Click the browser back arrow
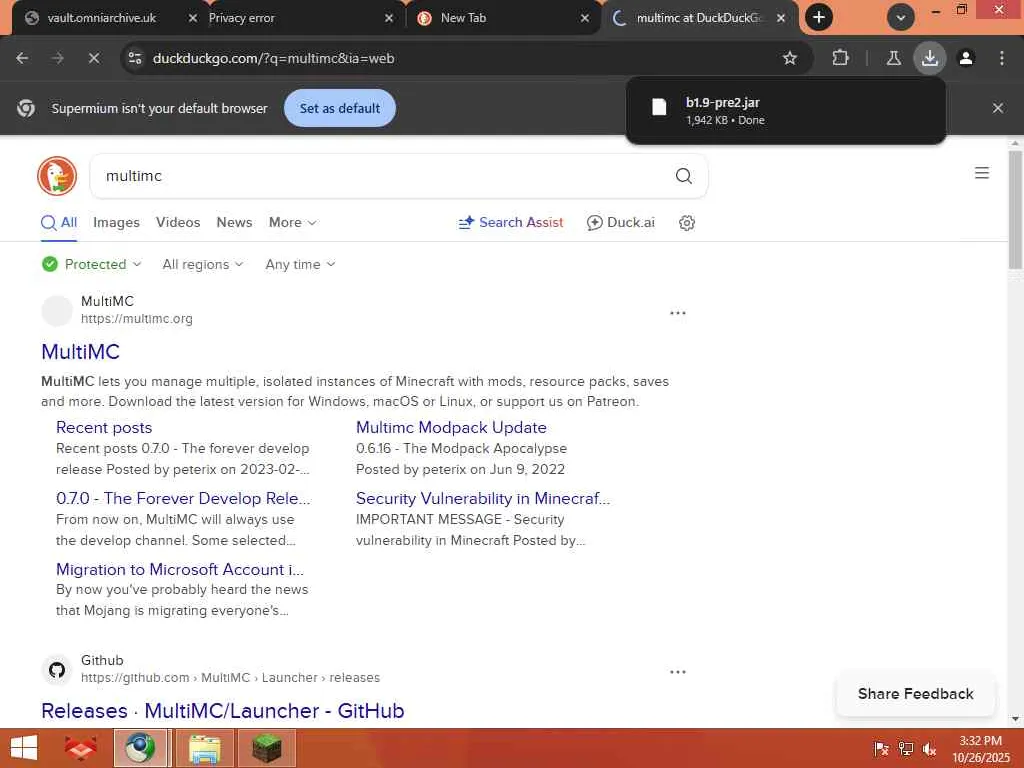The height and width of the screenshot is (768, 1024). coord(22,58)
